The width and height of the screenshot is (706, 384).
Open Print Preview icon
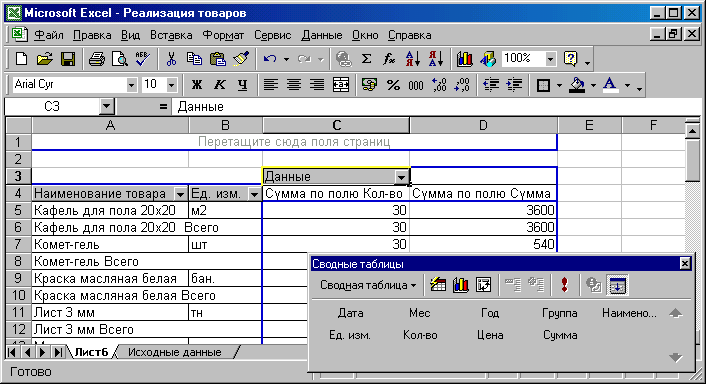[x=119, y=59]
